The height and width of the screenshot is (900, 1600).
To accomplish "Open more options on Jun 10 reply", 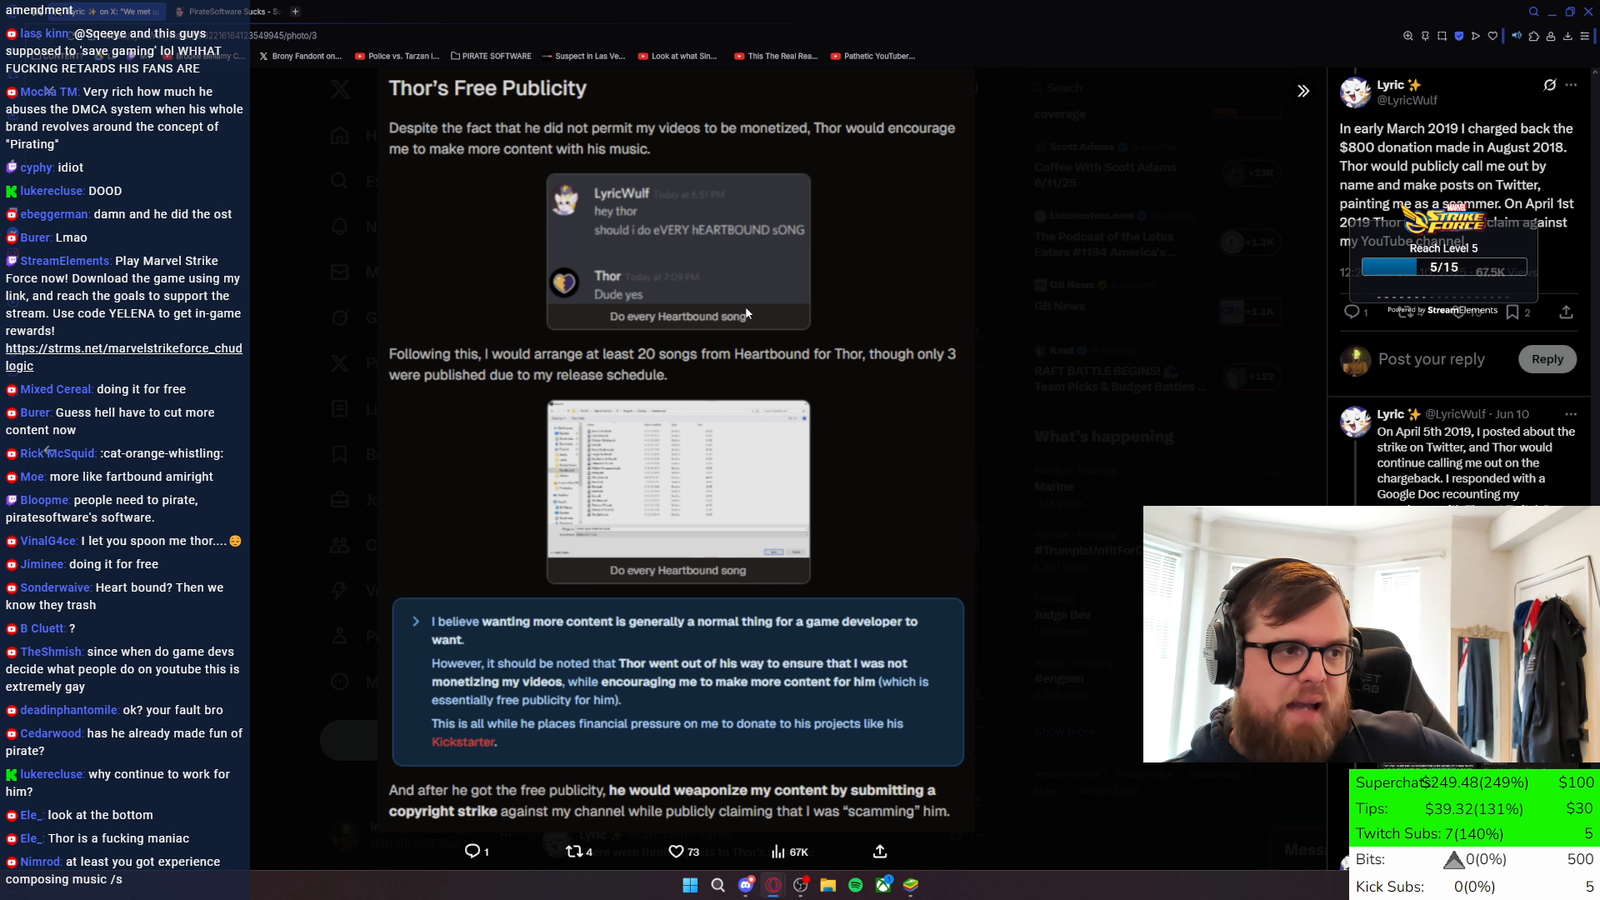I will coord(1571,414).
